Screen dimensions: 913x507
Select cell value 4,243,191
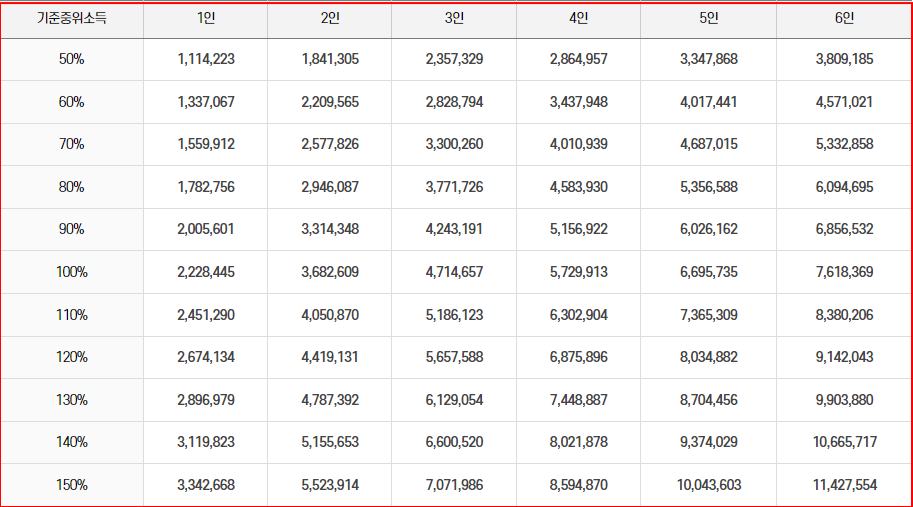(x=454, y=229)
